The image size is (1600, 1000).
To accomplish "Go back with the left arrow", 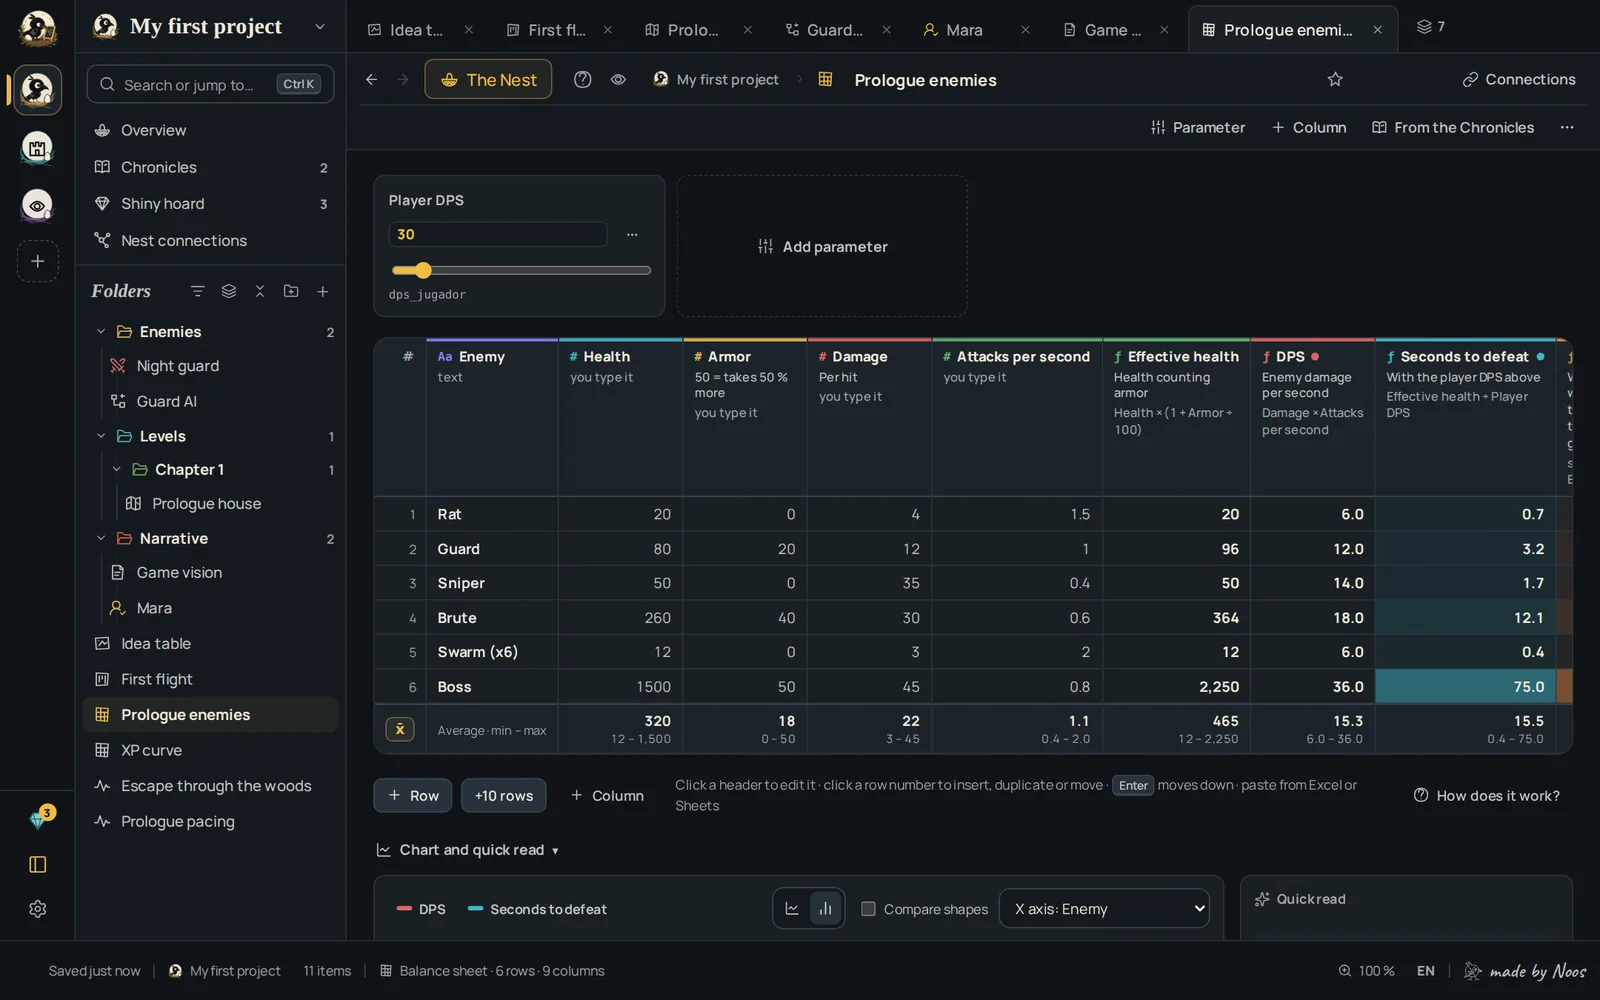I will coord(371,79).
